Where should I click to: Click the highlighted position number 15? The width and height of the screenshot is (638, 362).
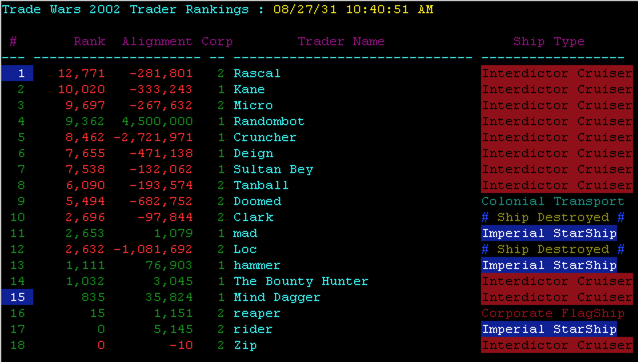pyautogui.click(x=17, y=297)
